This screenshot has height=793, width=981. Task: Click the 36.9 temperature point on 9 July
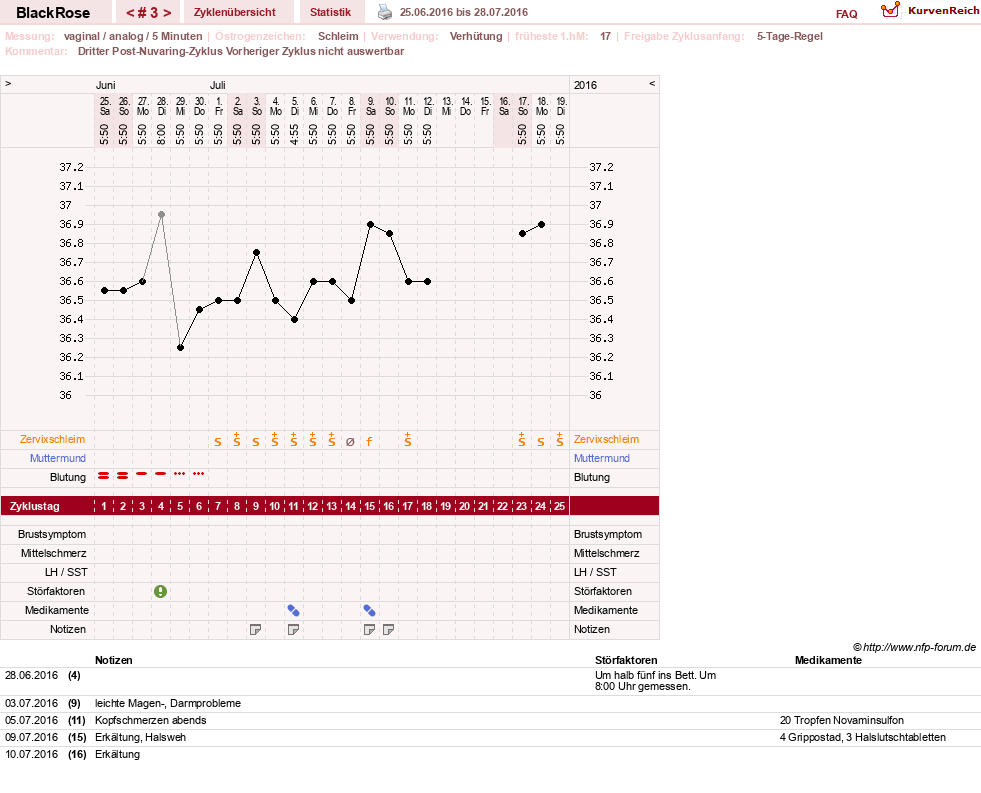[370, 224]
